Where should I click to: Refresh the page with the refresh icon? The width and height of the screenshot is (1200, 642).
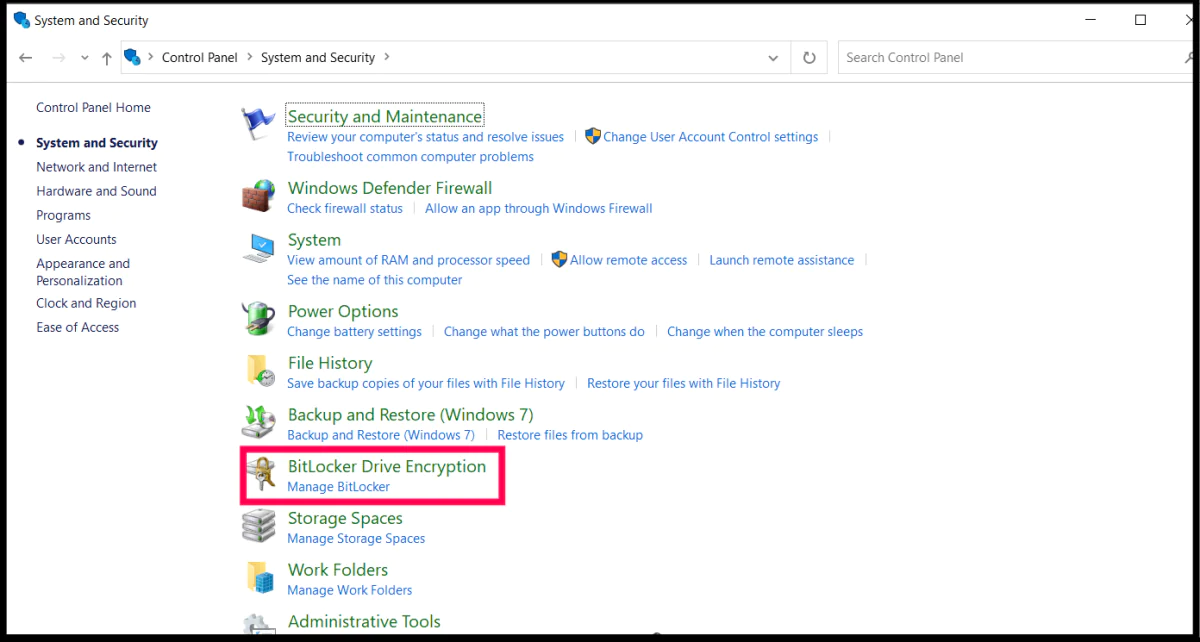(809, 57)
